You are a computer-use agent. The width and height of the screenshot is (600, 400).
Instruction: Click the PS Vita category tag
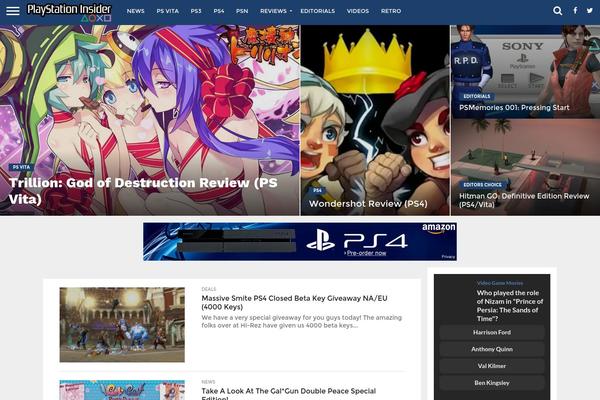(x=21, y=167)
